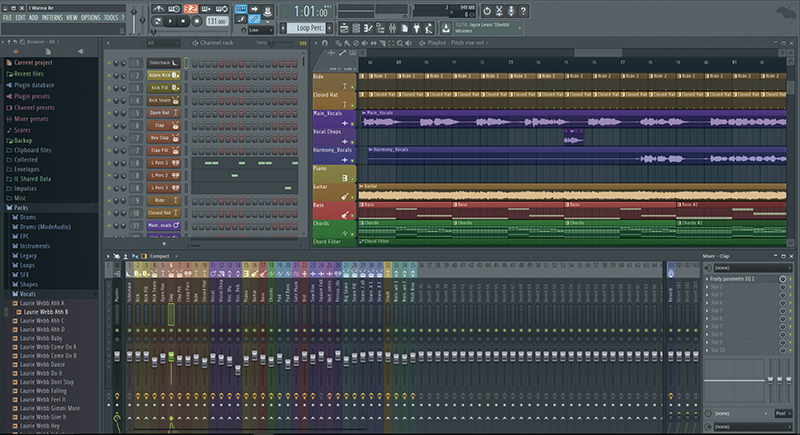Image resolution: width=800 pixels, height=435 pixels.
Task: Click the Stop button in transport
Action: click(183, 21)
